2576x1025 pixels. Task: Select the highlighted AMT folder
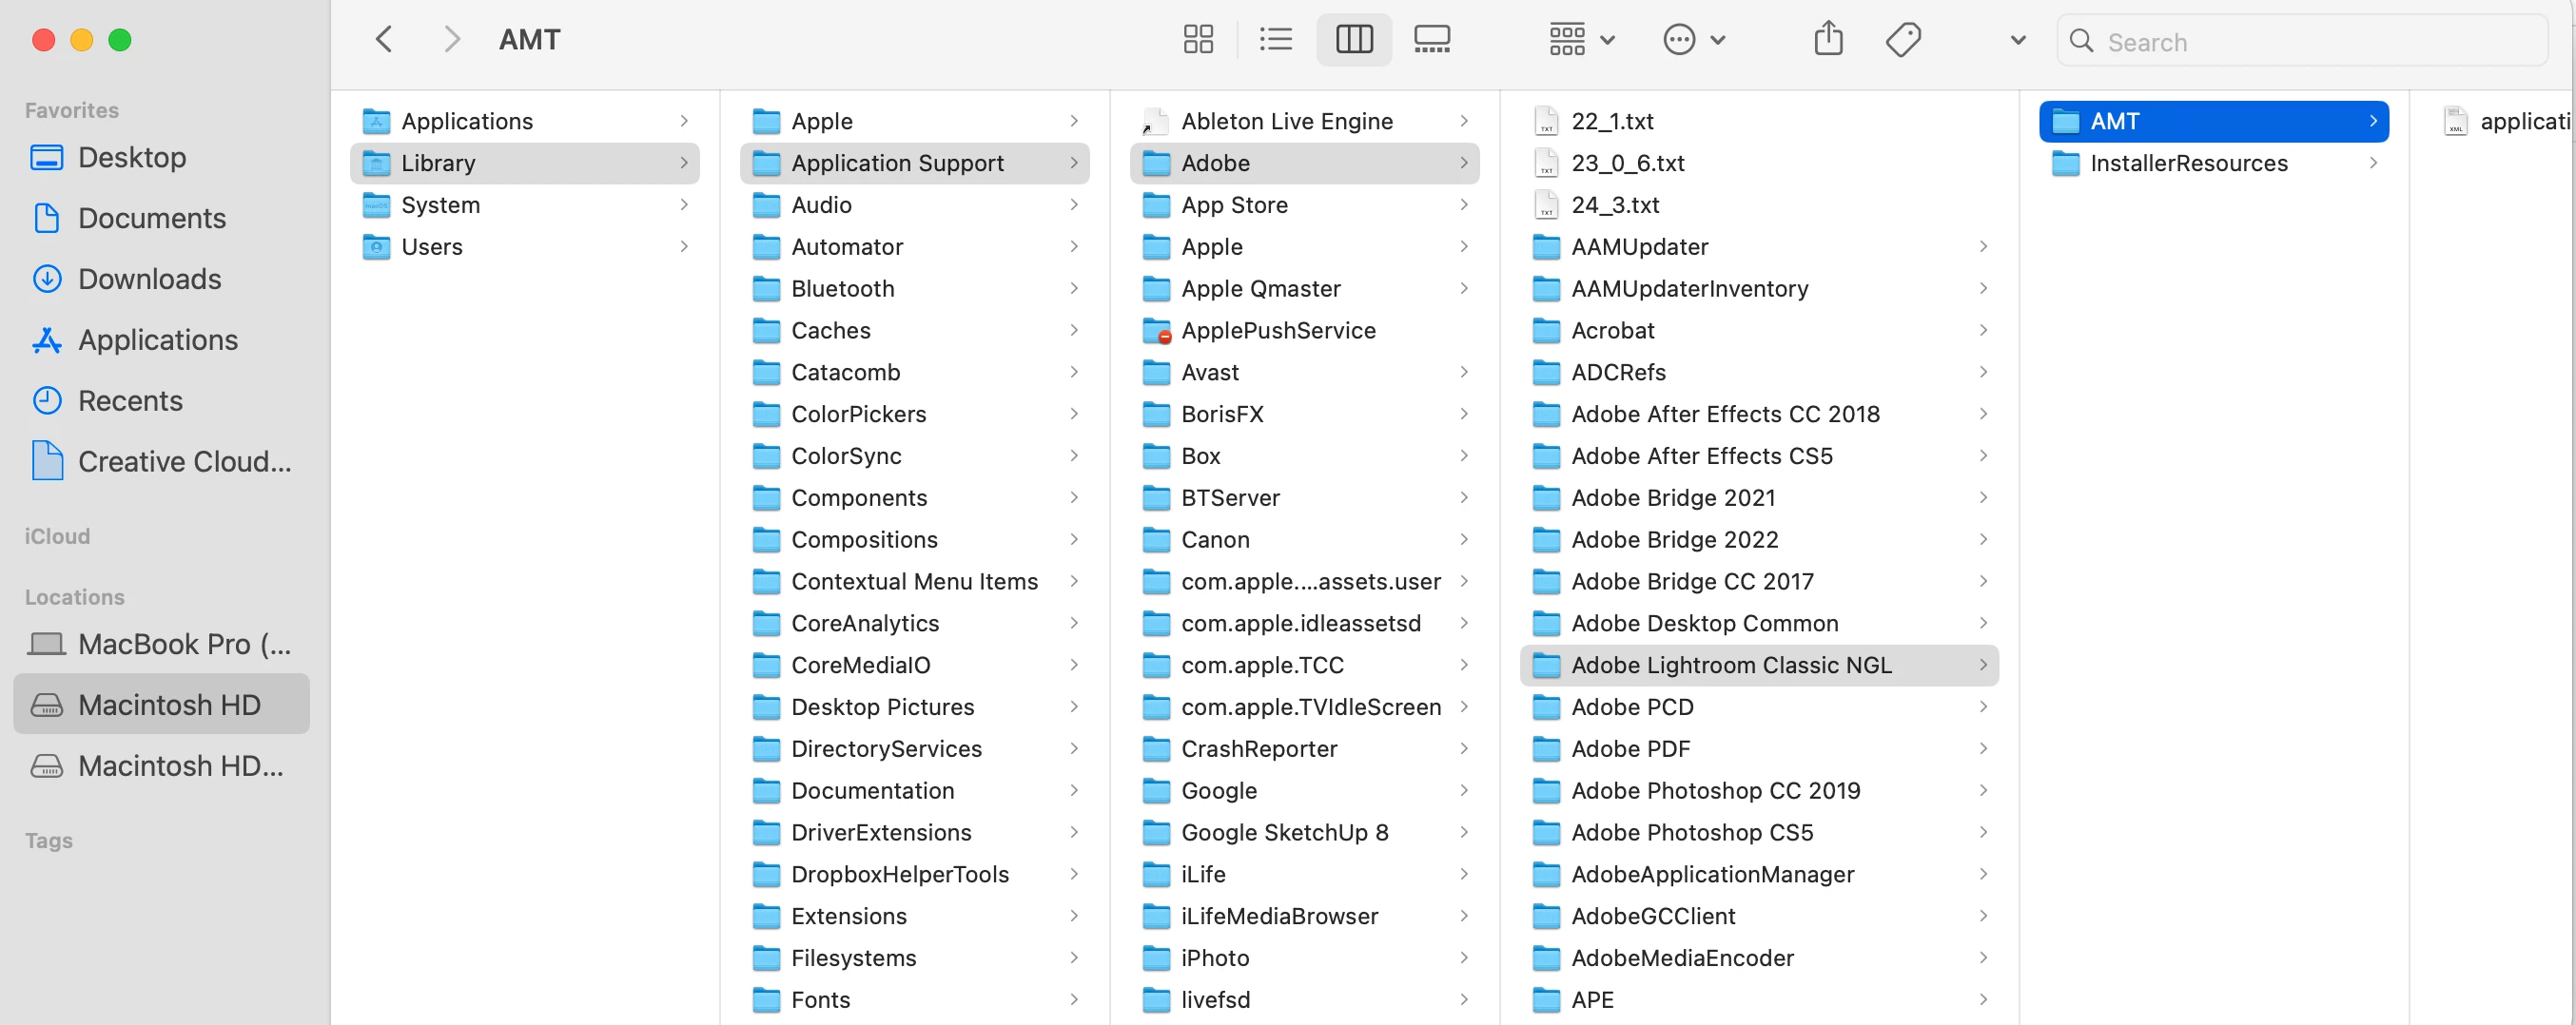click(2214, 121)
